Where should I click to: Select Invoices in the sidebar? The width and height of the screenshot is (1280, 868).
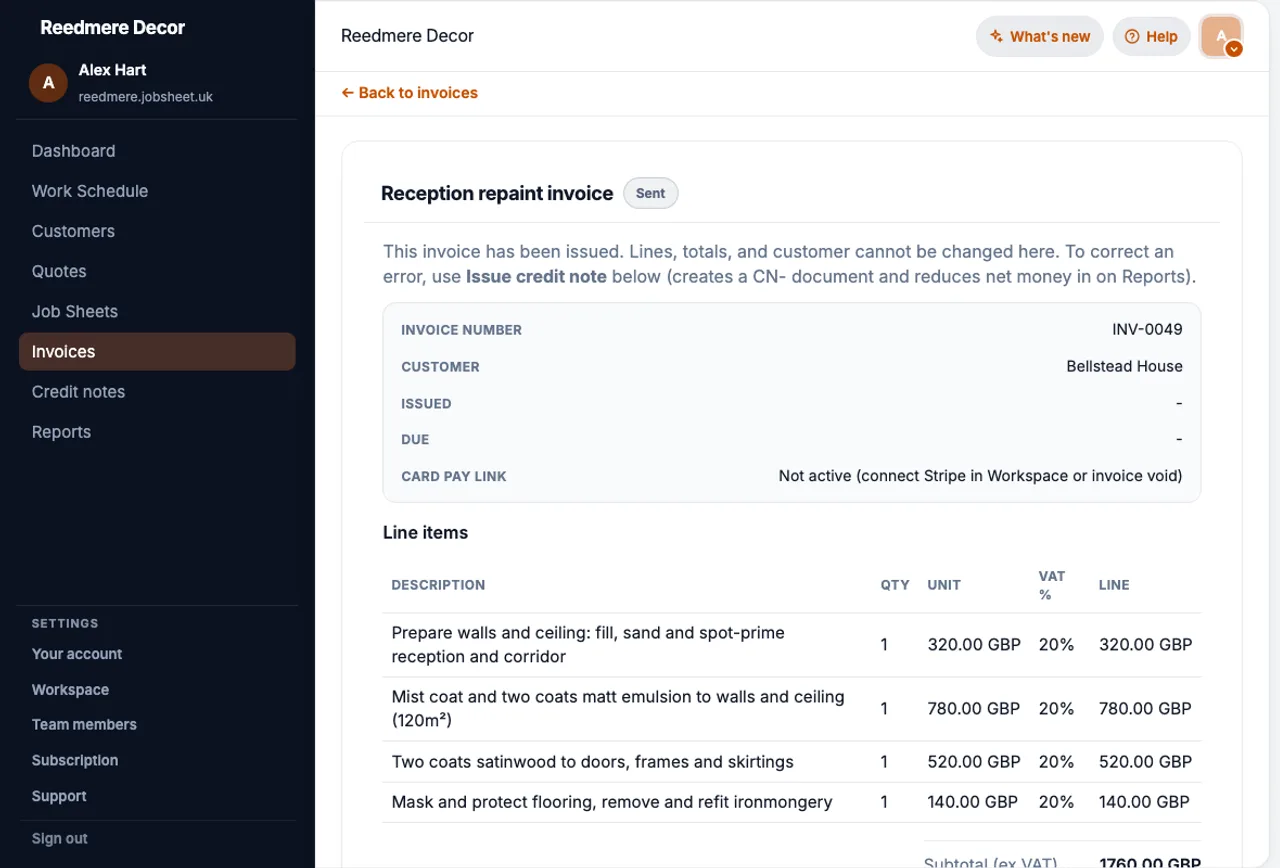tap(157, 352)
